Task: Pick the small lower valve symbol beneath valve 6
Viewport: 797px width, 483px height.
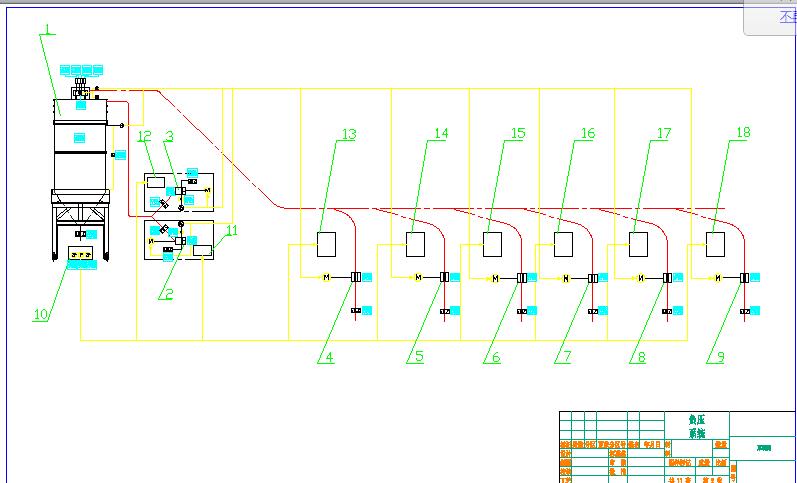Action: pyautogui.click(x=522, y=311)
